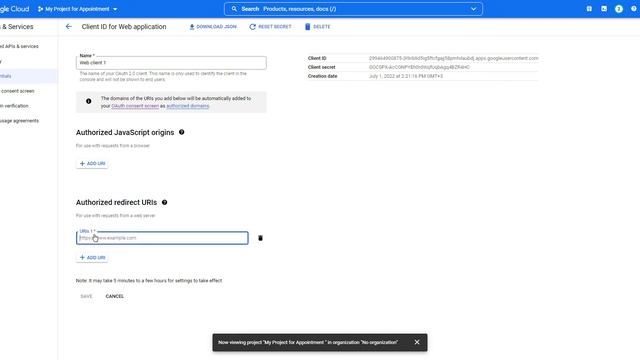
Task: Click the Delete button in header
Action: point(318,27)
